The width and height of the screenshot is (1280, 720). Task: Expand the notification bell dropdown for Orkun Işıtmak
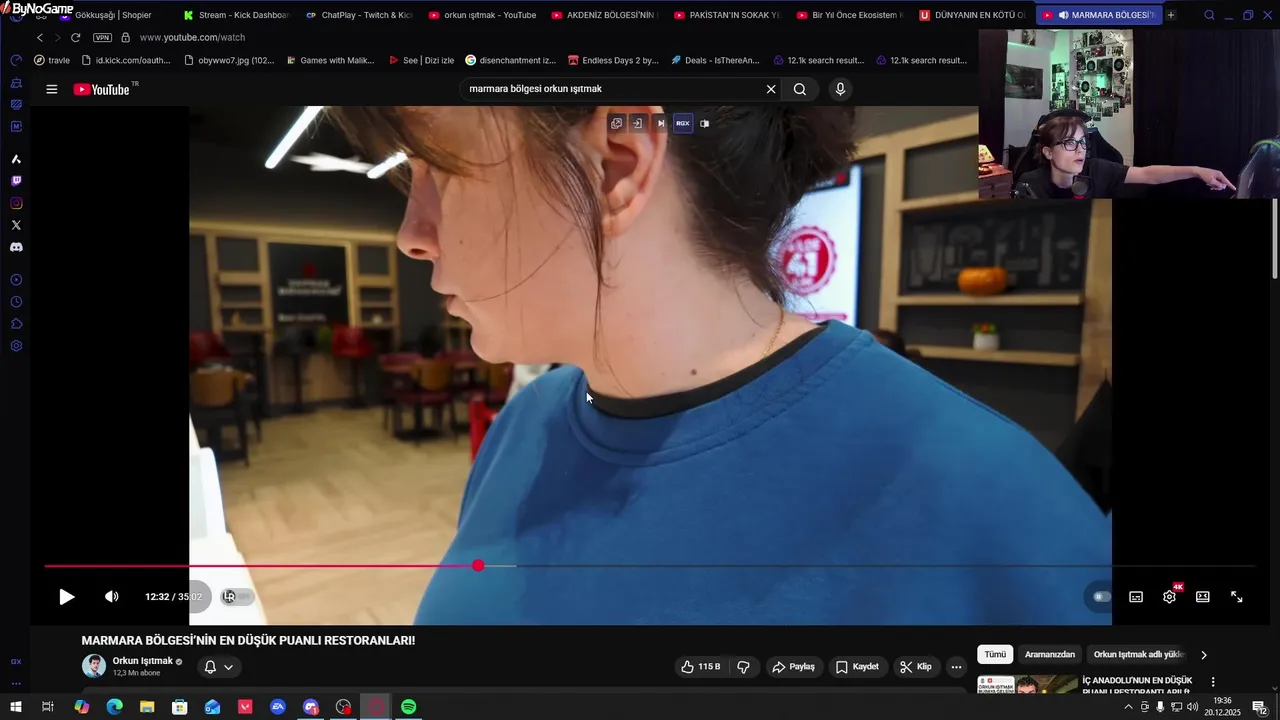click(x=219, y=667)
